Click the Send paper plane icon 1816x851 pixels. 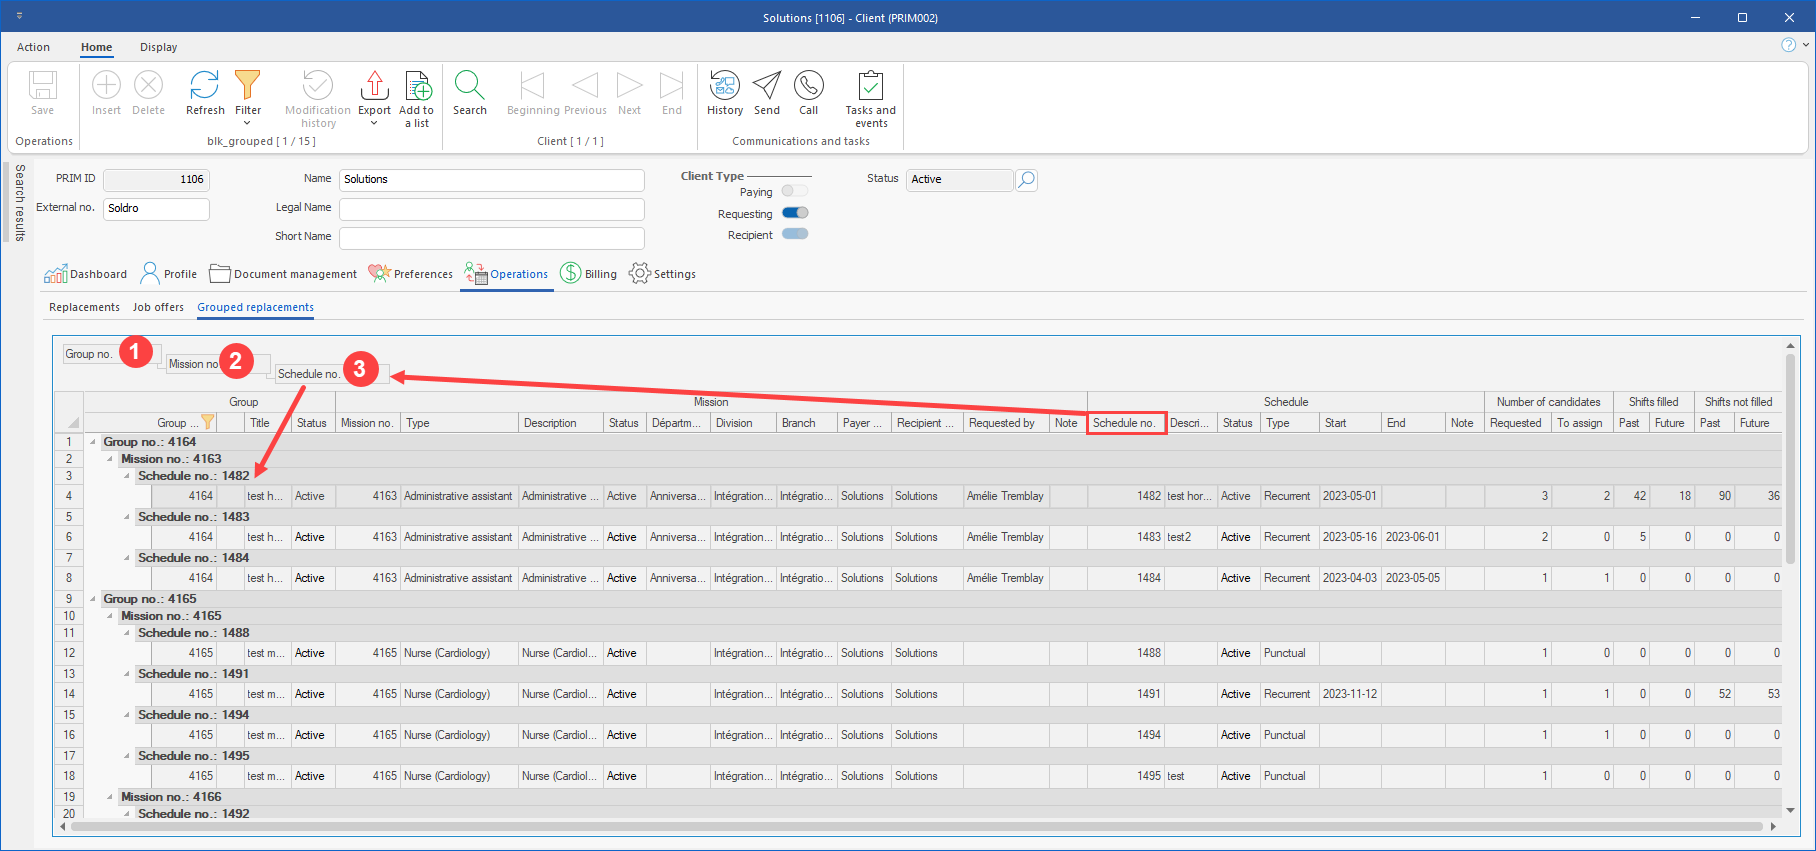tap(766, 87)
